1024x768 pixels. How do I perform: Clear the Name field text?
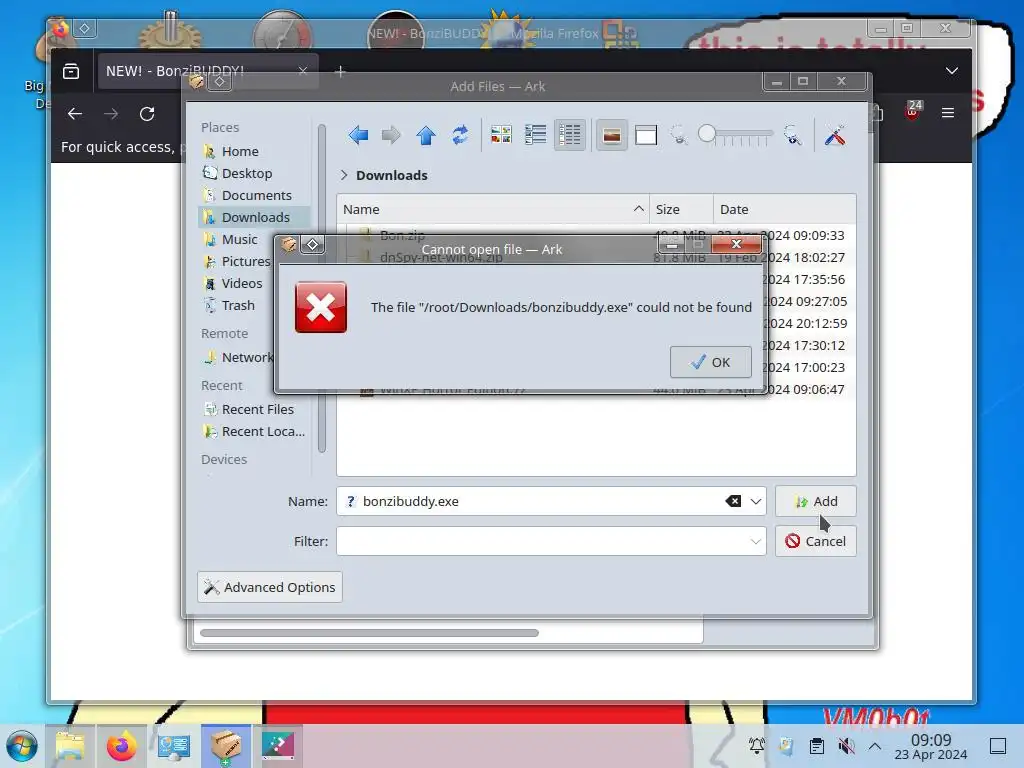[733, 502]
